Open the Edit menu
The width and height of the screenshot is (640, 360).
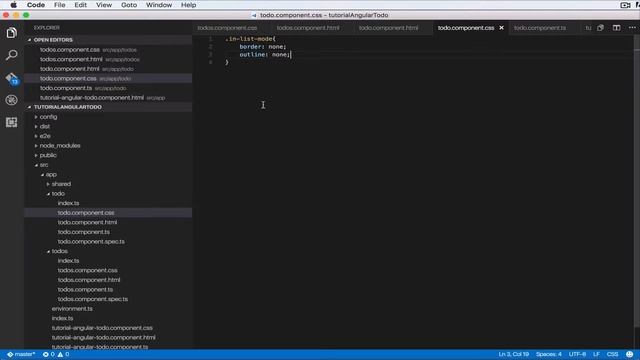(x=80, y=5)
